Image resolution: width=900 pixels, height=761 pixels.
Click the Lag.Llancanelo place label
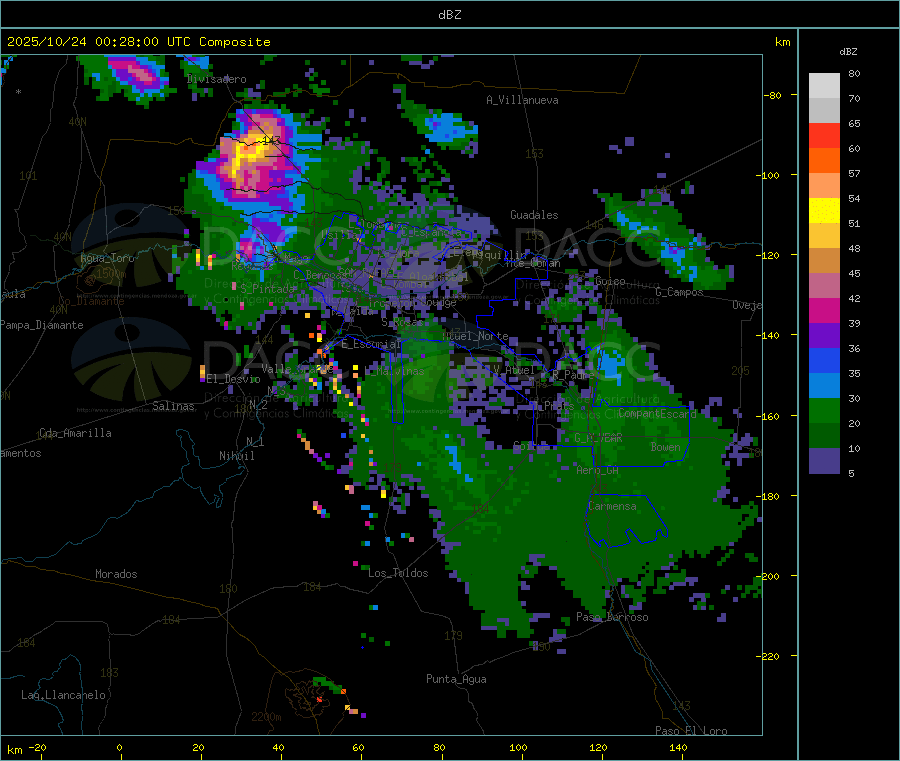coord(64,695)
